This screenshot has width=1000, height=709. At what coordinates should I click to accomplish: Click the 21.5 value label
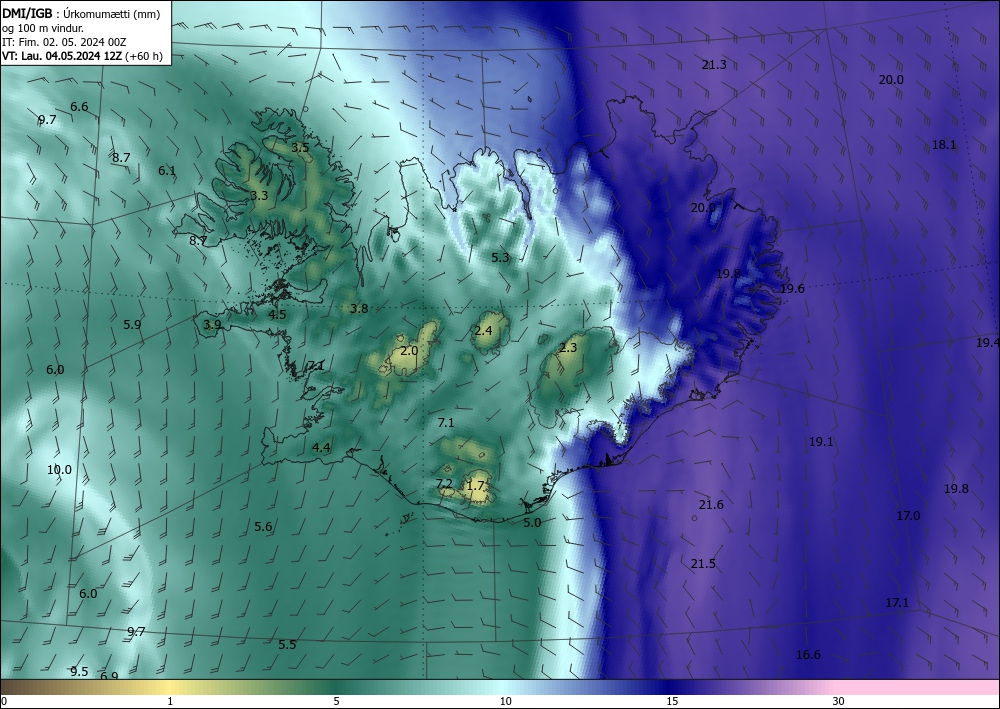click(x=703, y=564)
